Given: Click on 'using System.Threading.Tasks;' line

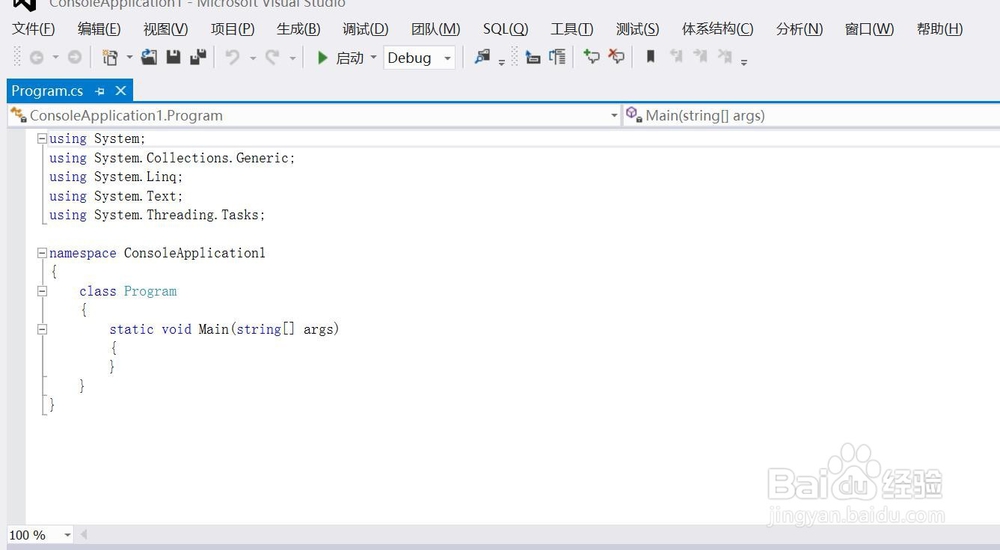Looking at the screenshot, I should coord(157,215).
